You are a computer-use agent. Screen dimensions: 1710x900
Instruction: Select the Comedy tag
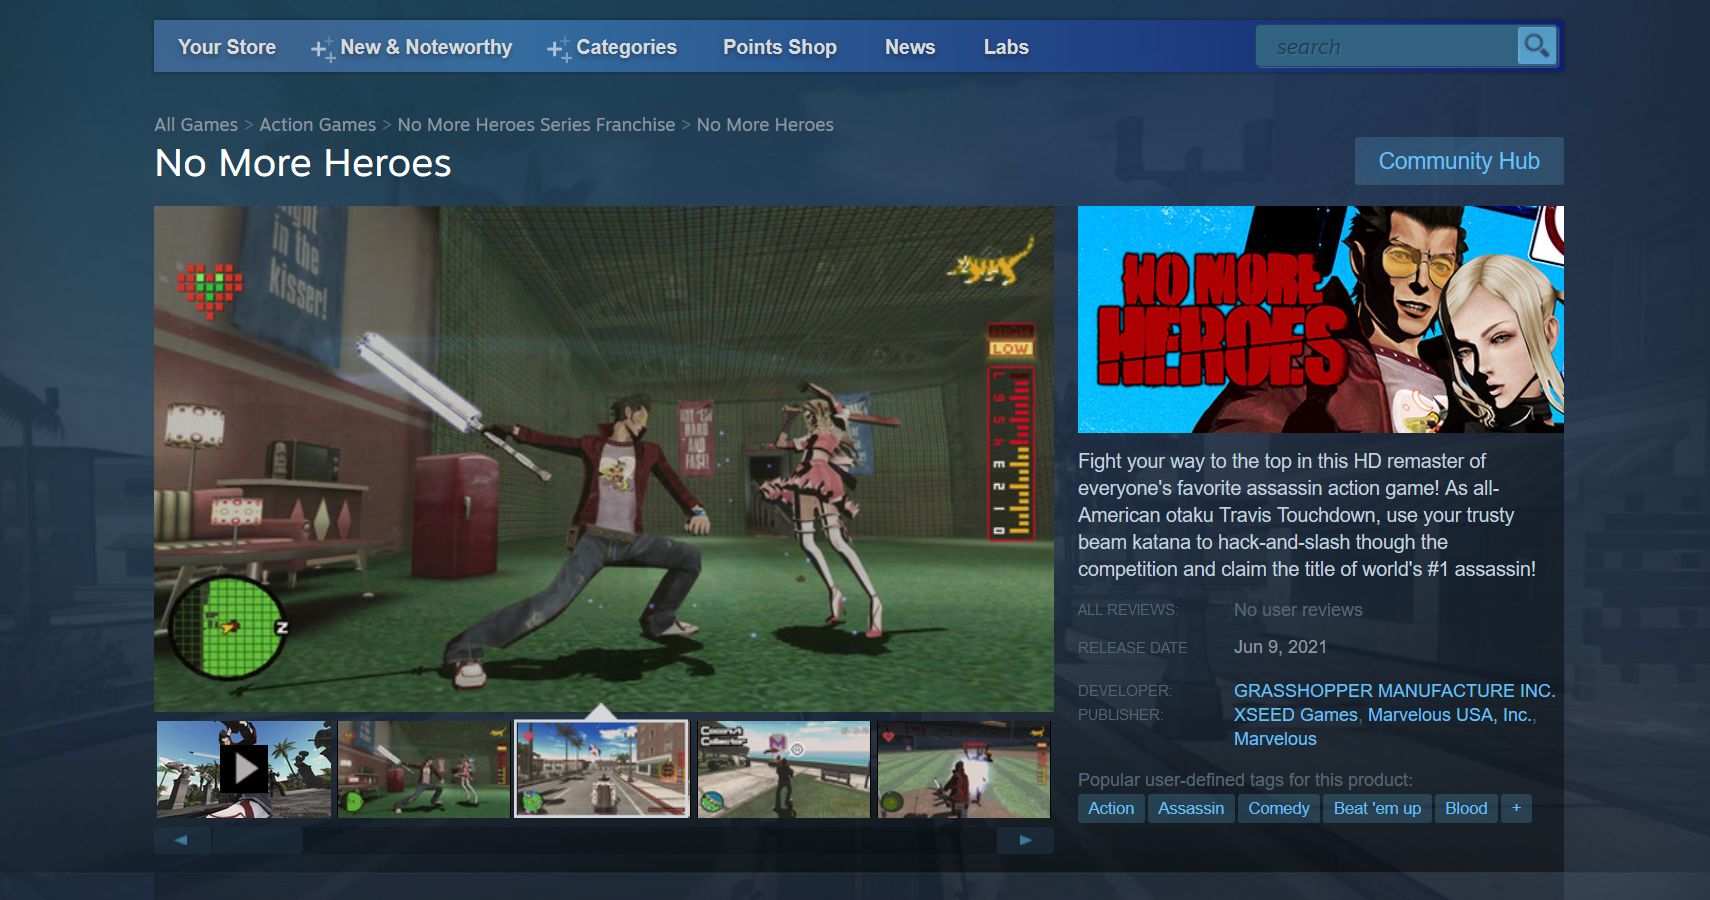1279,808
